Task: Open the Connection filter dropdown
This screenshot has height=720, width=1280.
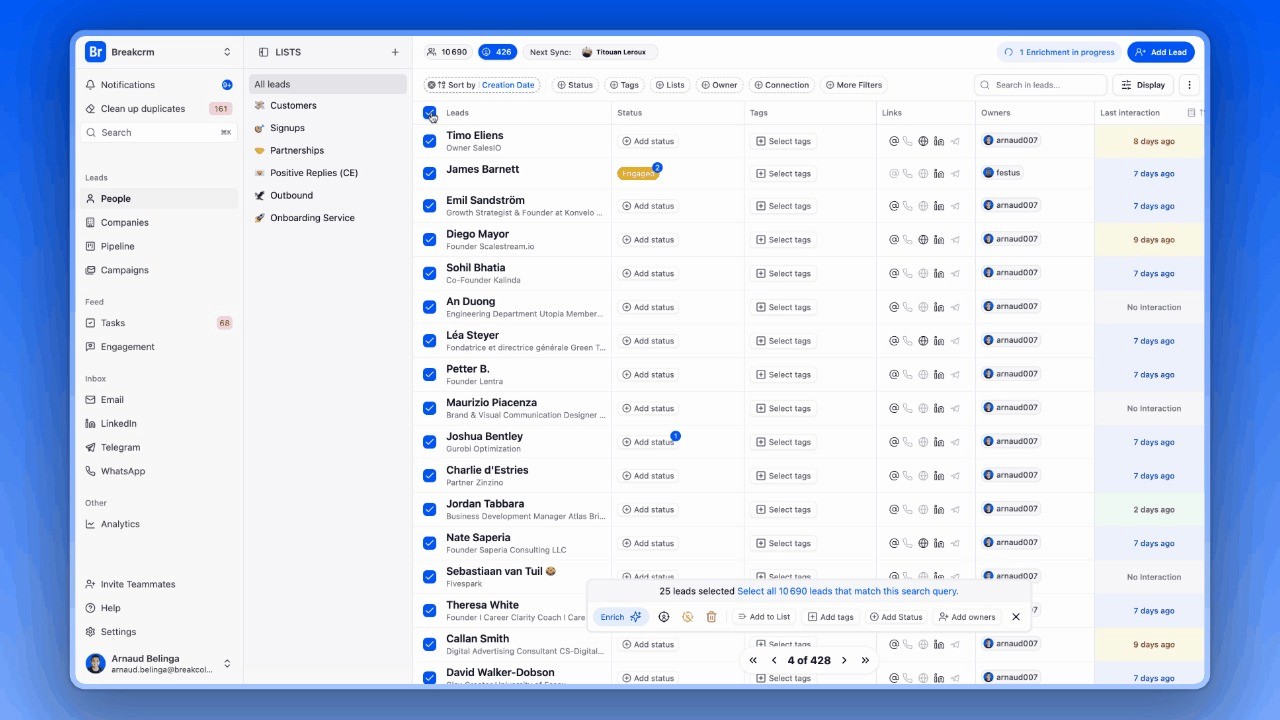Action: 782,85
